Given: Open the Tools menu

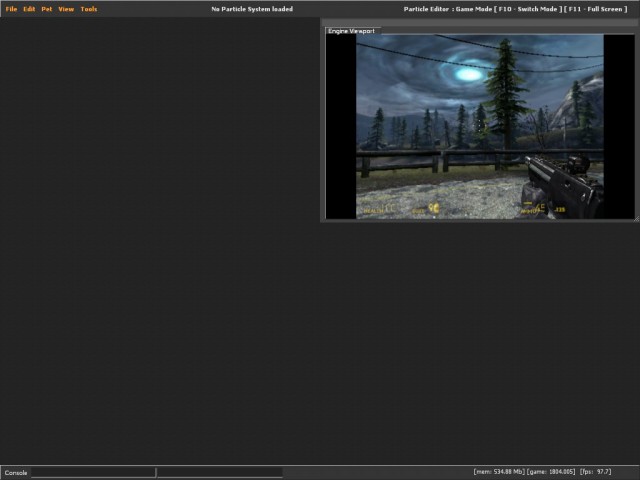Looking at the screenshot, I should point(89,9).
